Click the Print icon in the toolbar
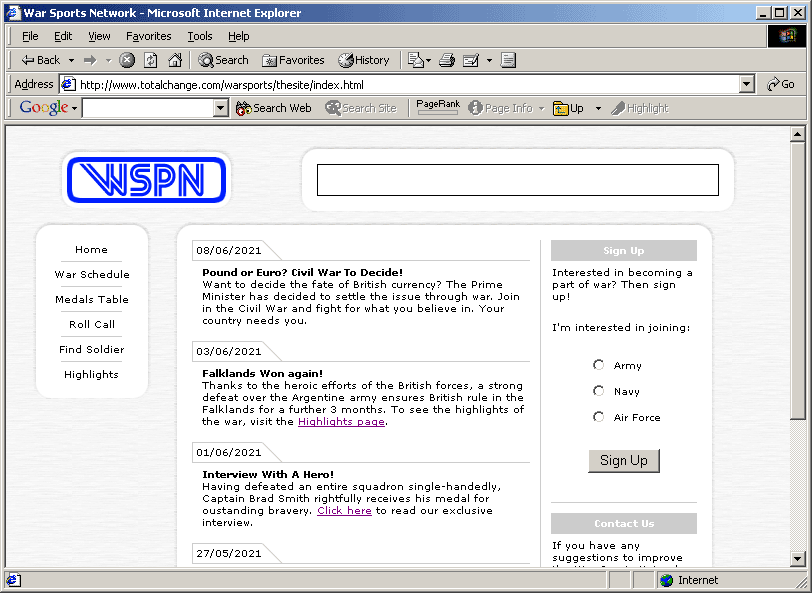812x593 pixels. pos(446,59)
